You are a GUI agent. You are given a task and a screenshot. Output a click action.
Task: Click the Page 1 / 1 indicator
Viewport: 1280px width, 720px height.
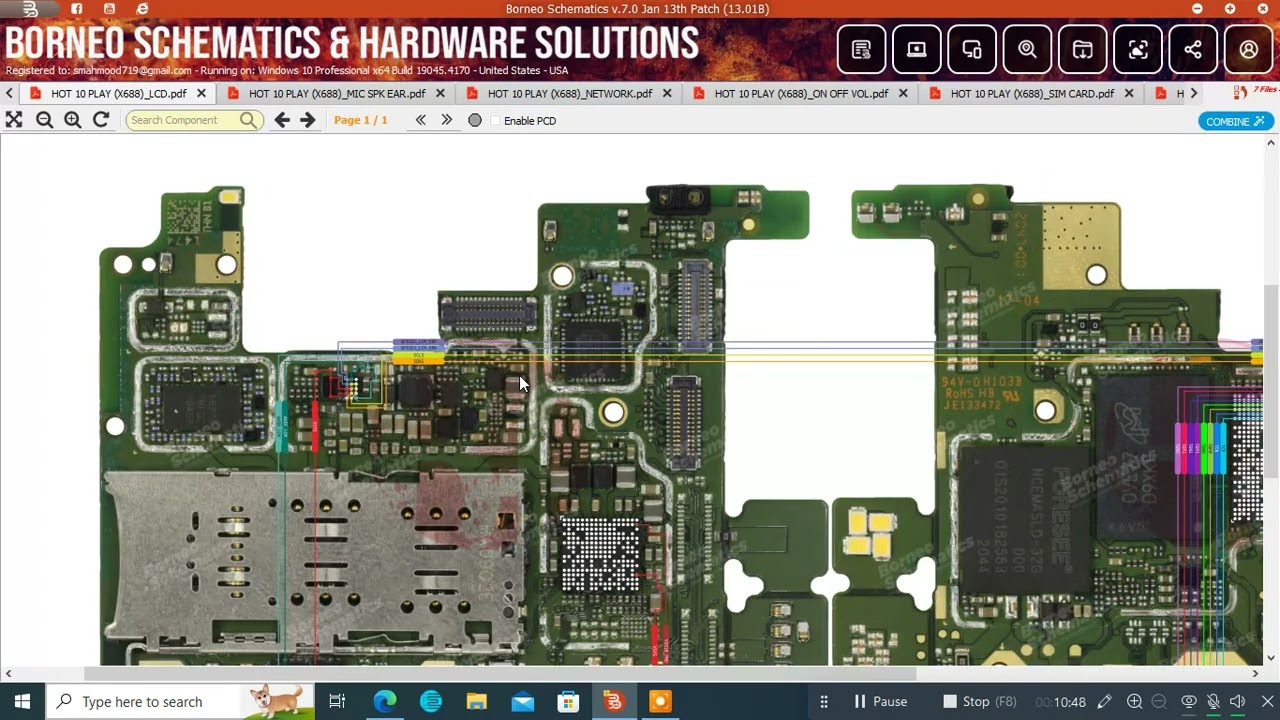click(360, 120)
